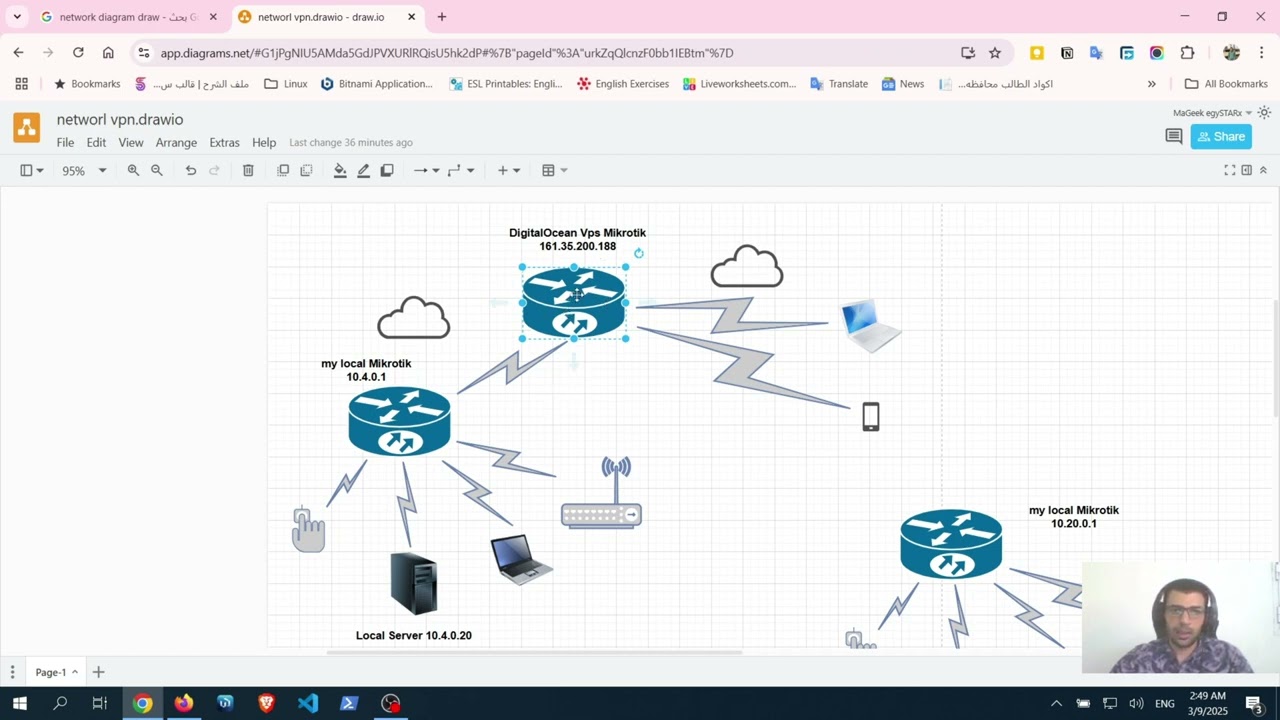1280x720 pixels.
Task: Select the mobile phone shape
Action: pyautogui.click(x=871, y=417)
